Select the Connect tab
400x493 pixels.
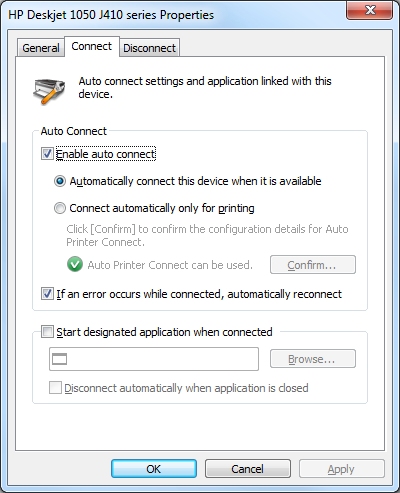92,46
